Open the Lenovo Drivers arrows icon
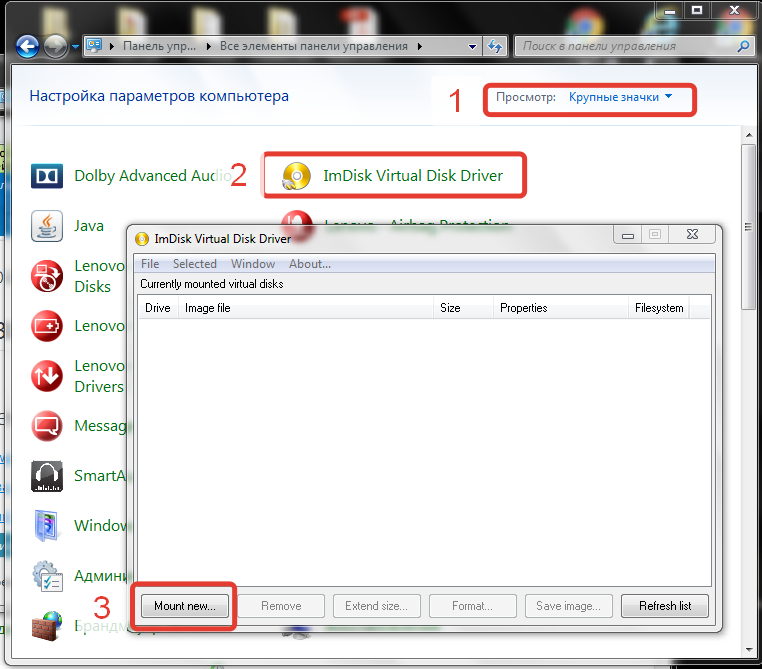The height and width of the screenshot is (669, 762). (47, 376)
